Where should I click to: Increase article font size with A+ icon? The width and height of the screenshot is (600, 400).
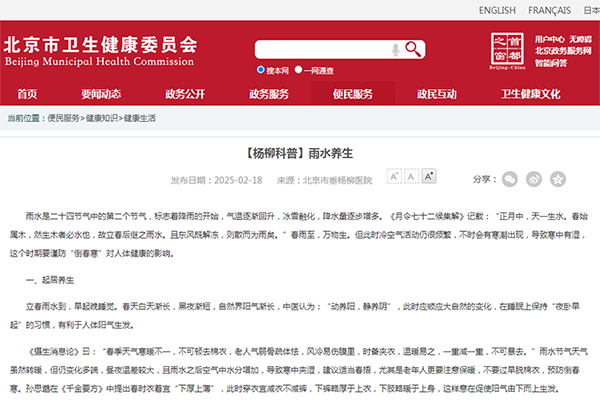point(429,177)
